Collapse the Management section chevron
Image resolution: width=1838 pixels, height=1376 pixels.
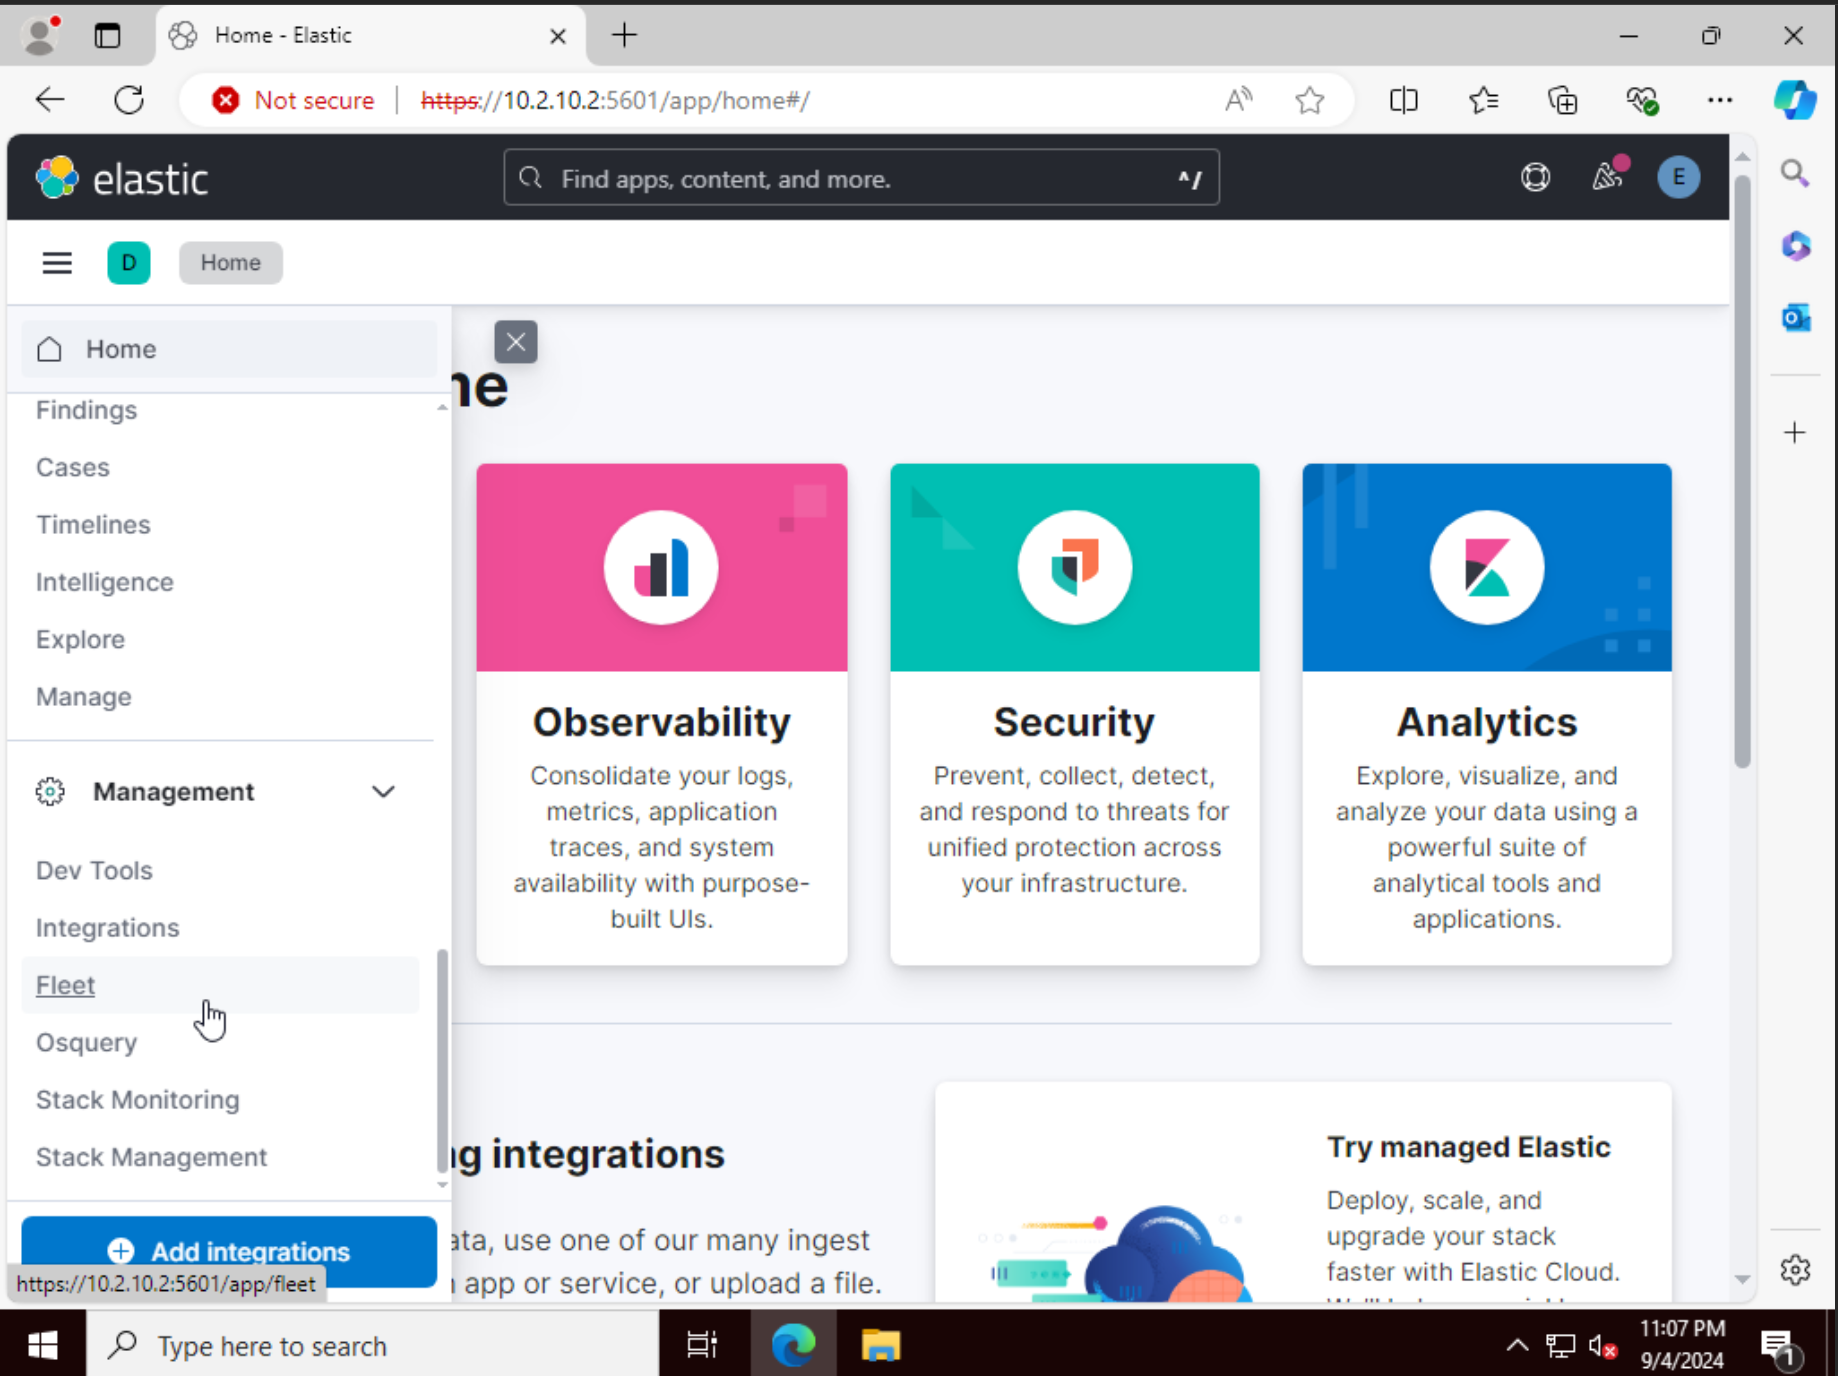pyautogui.click(x=383, y=792)
